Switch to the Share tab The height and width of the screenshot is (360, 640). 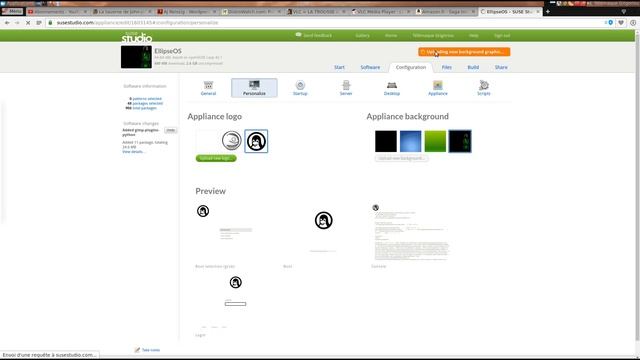tap(501, 67)
